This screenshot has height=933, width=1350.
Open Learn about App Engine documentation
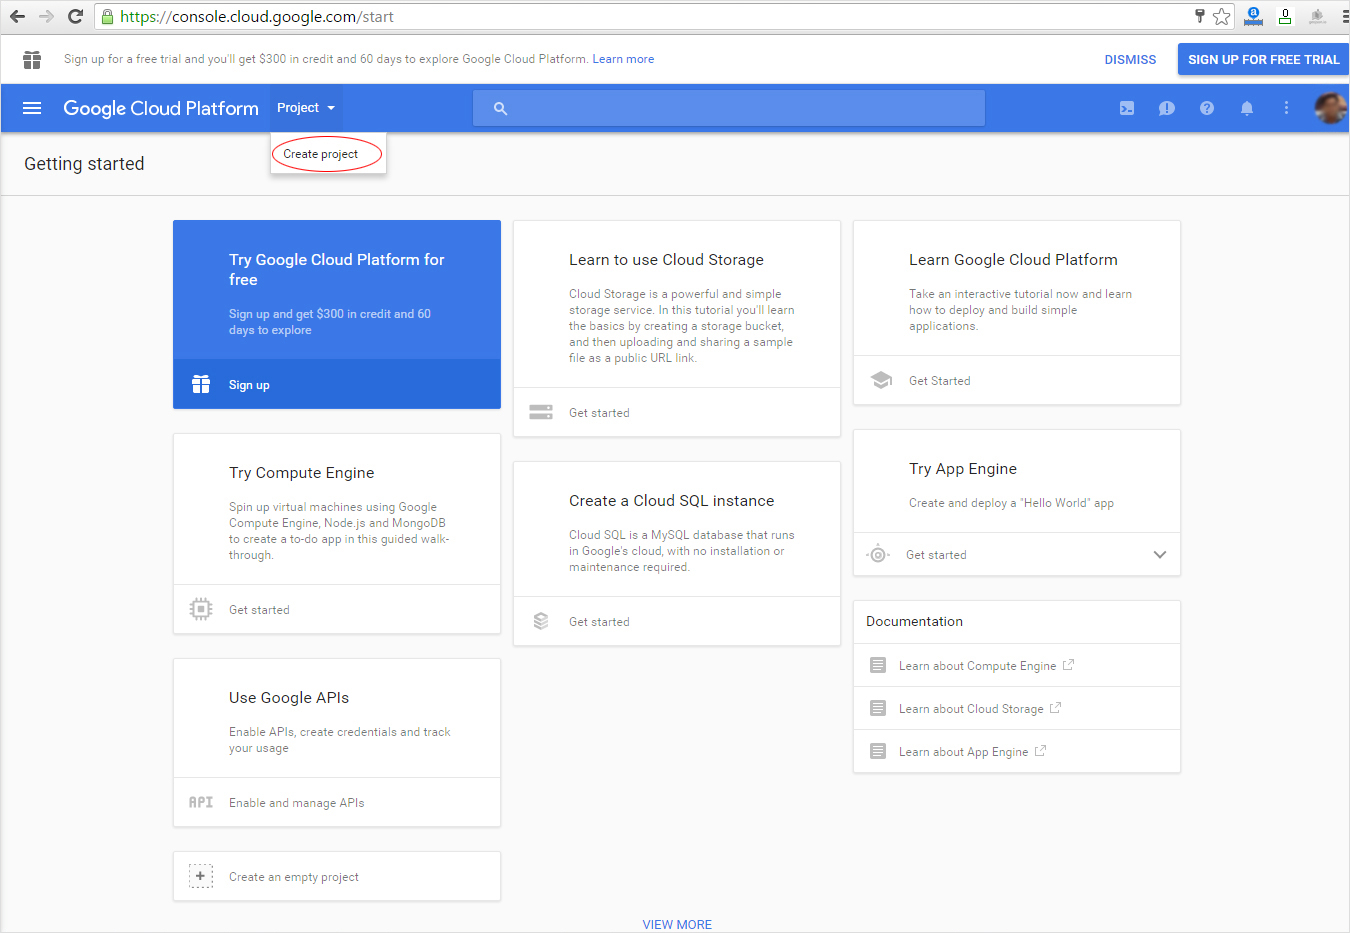[963, 752]
